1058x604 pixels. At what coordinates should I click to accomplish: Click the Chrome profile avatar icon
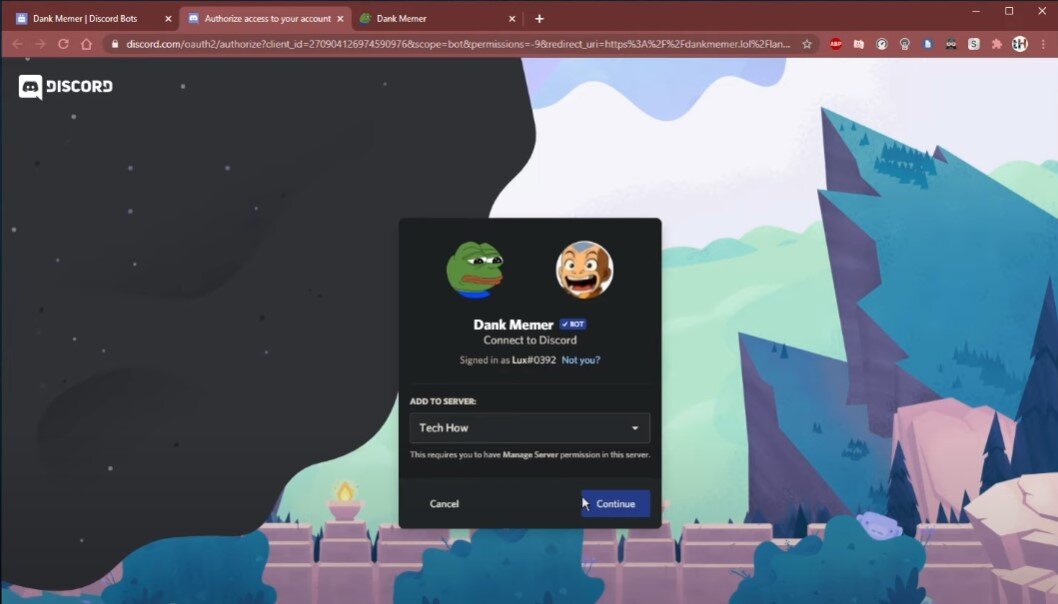click(x=1020, y=44)
